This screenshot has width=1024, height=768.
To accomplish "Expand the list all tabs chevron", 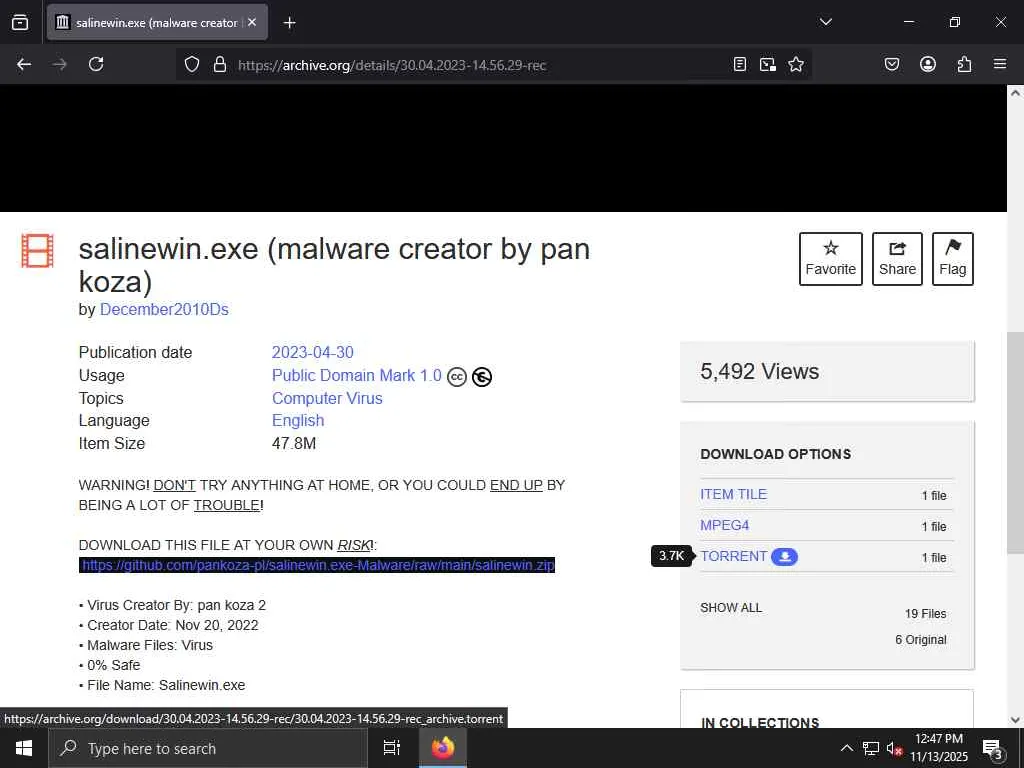I will point(825,22).
